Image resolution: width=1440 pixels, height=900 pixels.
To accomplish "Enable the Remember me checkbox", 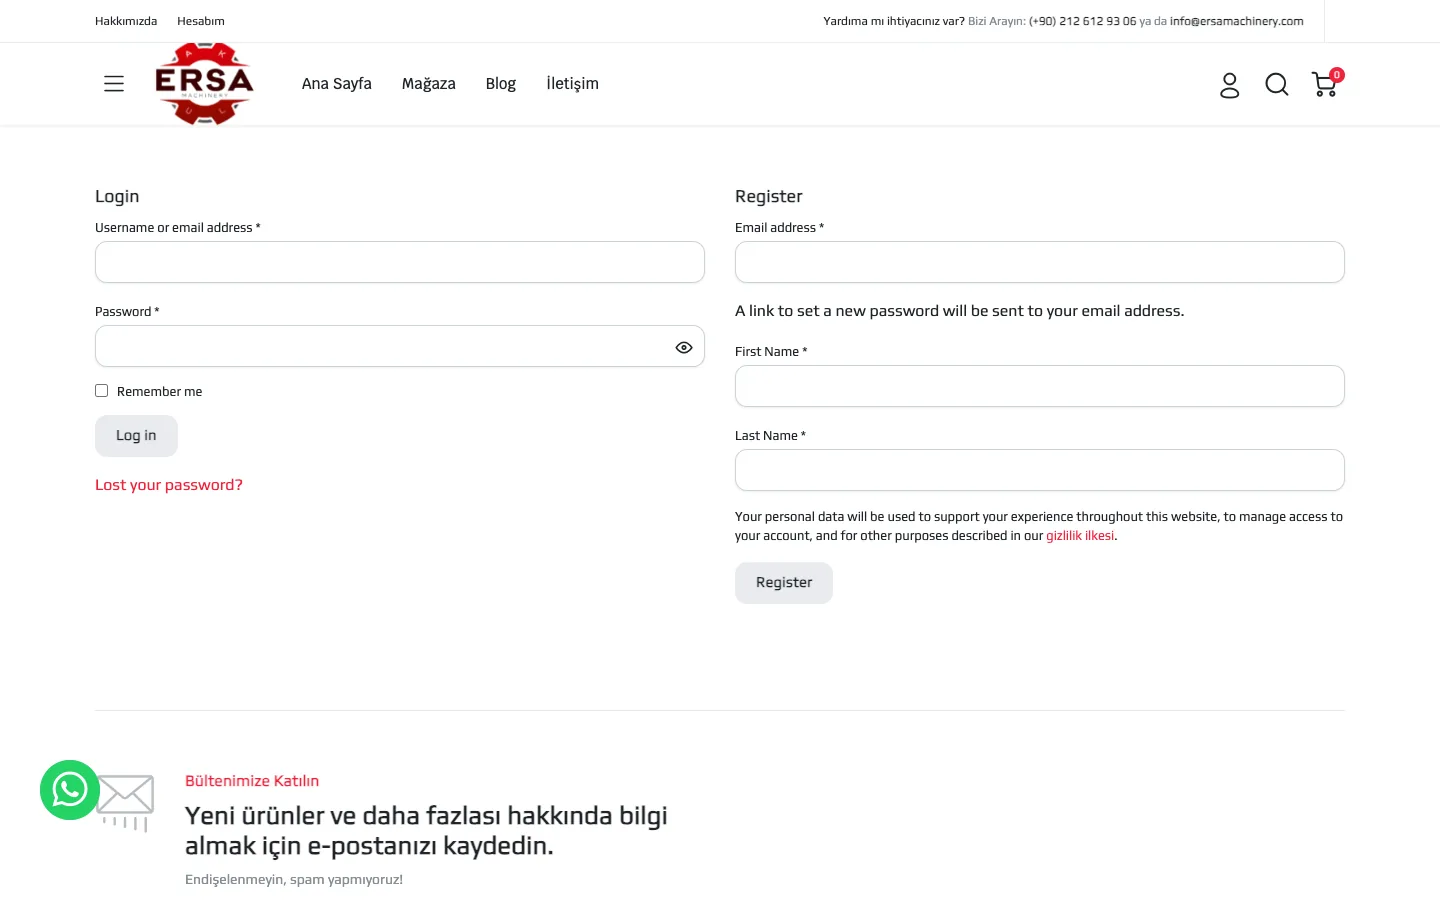I will point(101,391).
